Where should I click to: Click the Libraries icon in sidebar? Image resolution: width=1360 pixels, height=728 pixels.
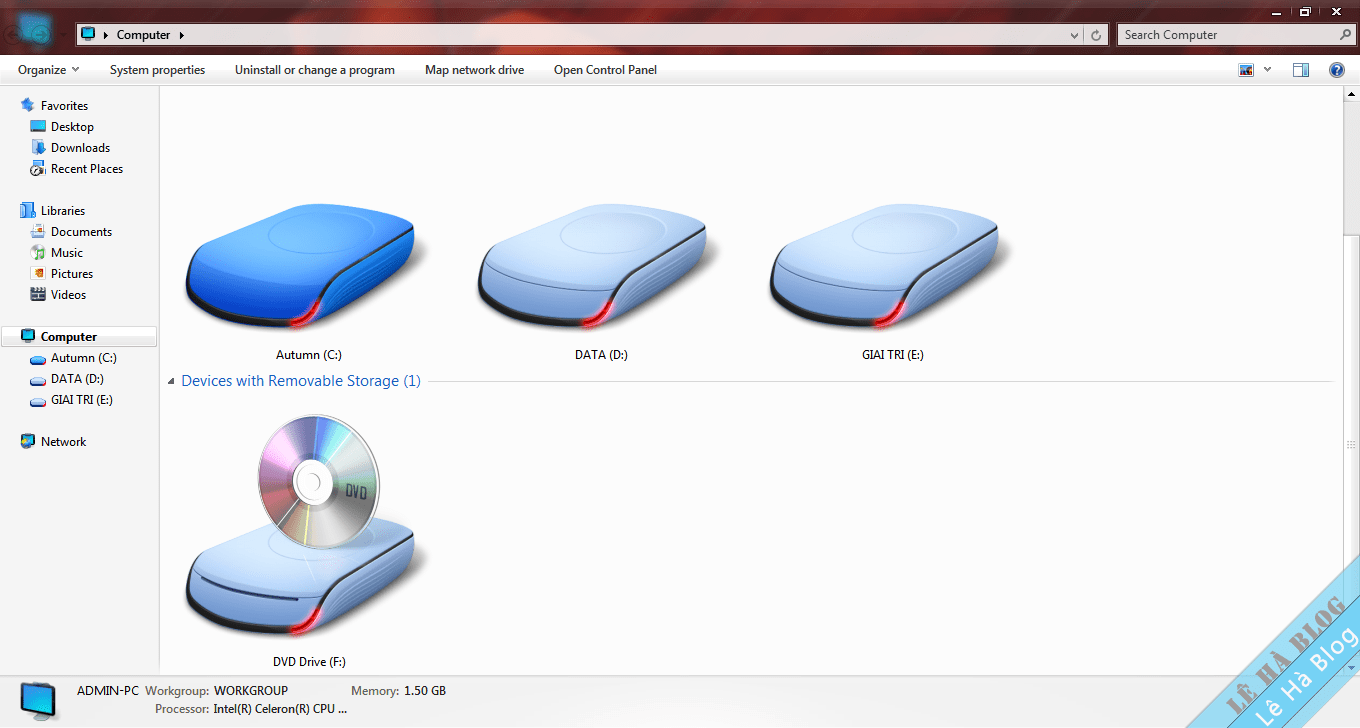click(28, 211)
